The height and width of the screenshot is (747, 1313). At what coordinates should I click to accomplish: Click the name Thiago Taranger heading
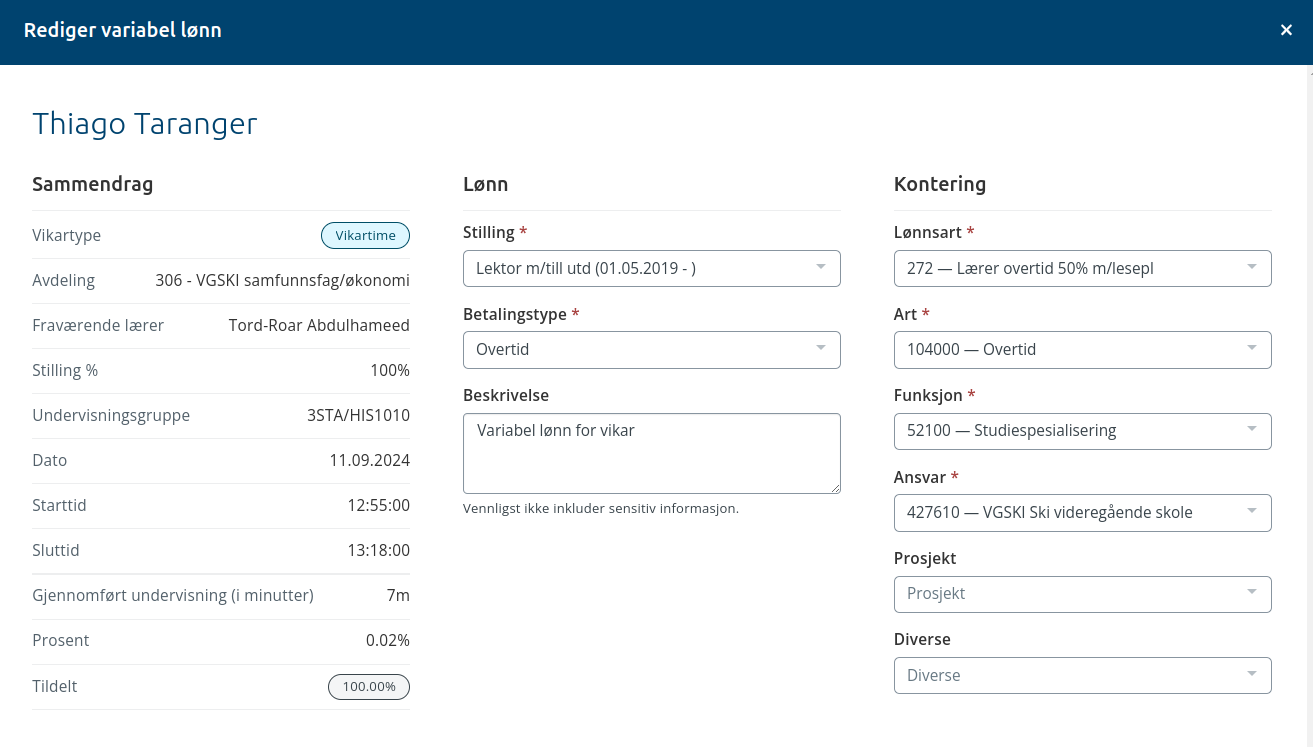tap(145, 124)
